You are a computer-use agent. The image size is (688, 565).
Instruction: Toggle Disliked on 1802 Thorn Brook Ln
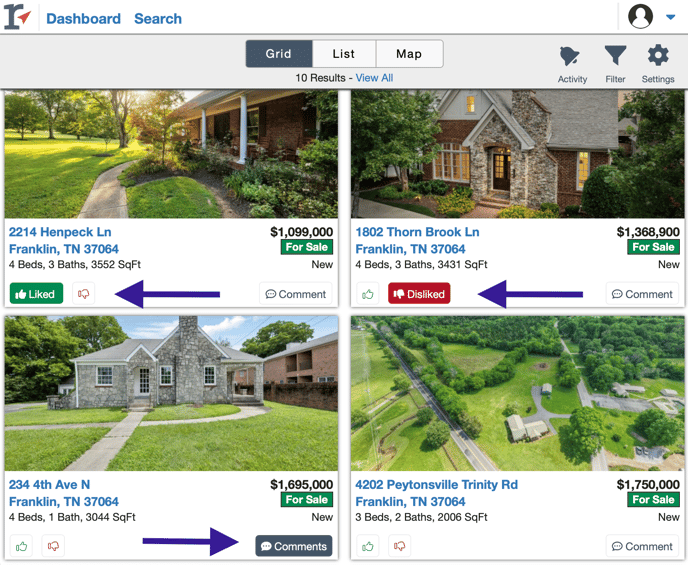(419, 293)
